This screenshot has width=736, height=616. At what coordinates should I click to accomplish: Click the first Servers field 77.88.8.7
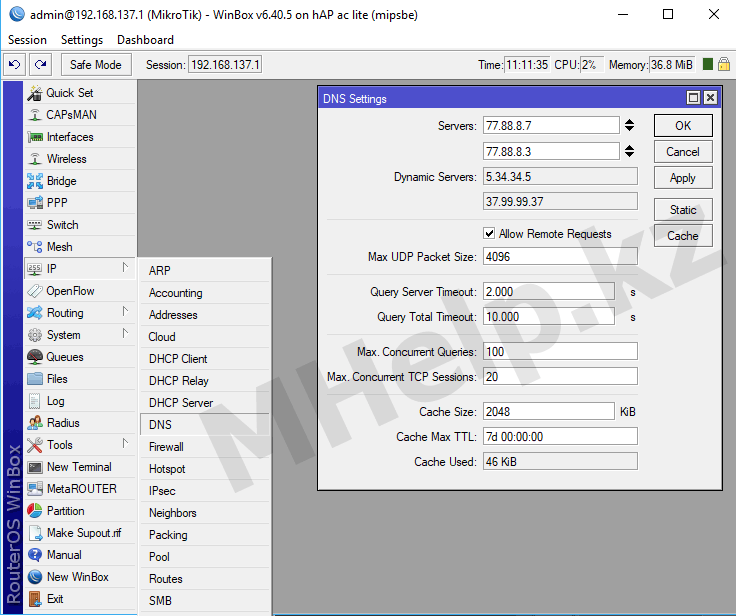tap(551, 125)
